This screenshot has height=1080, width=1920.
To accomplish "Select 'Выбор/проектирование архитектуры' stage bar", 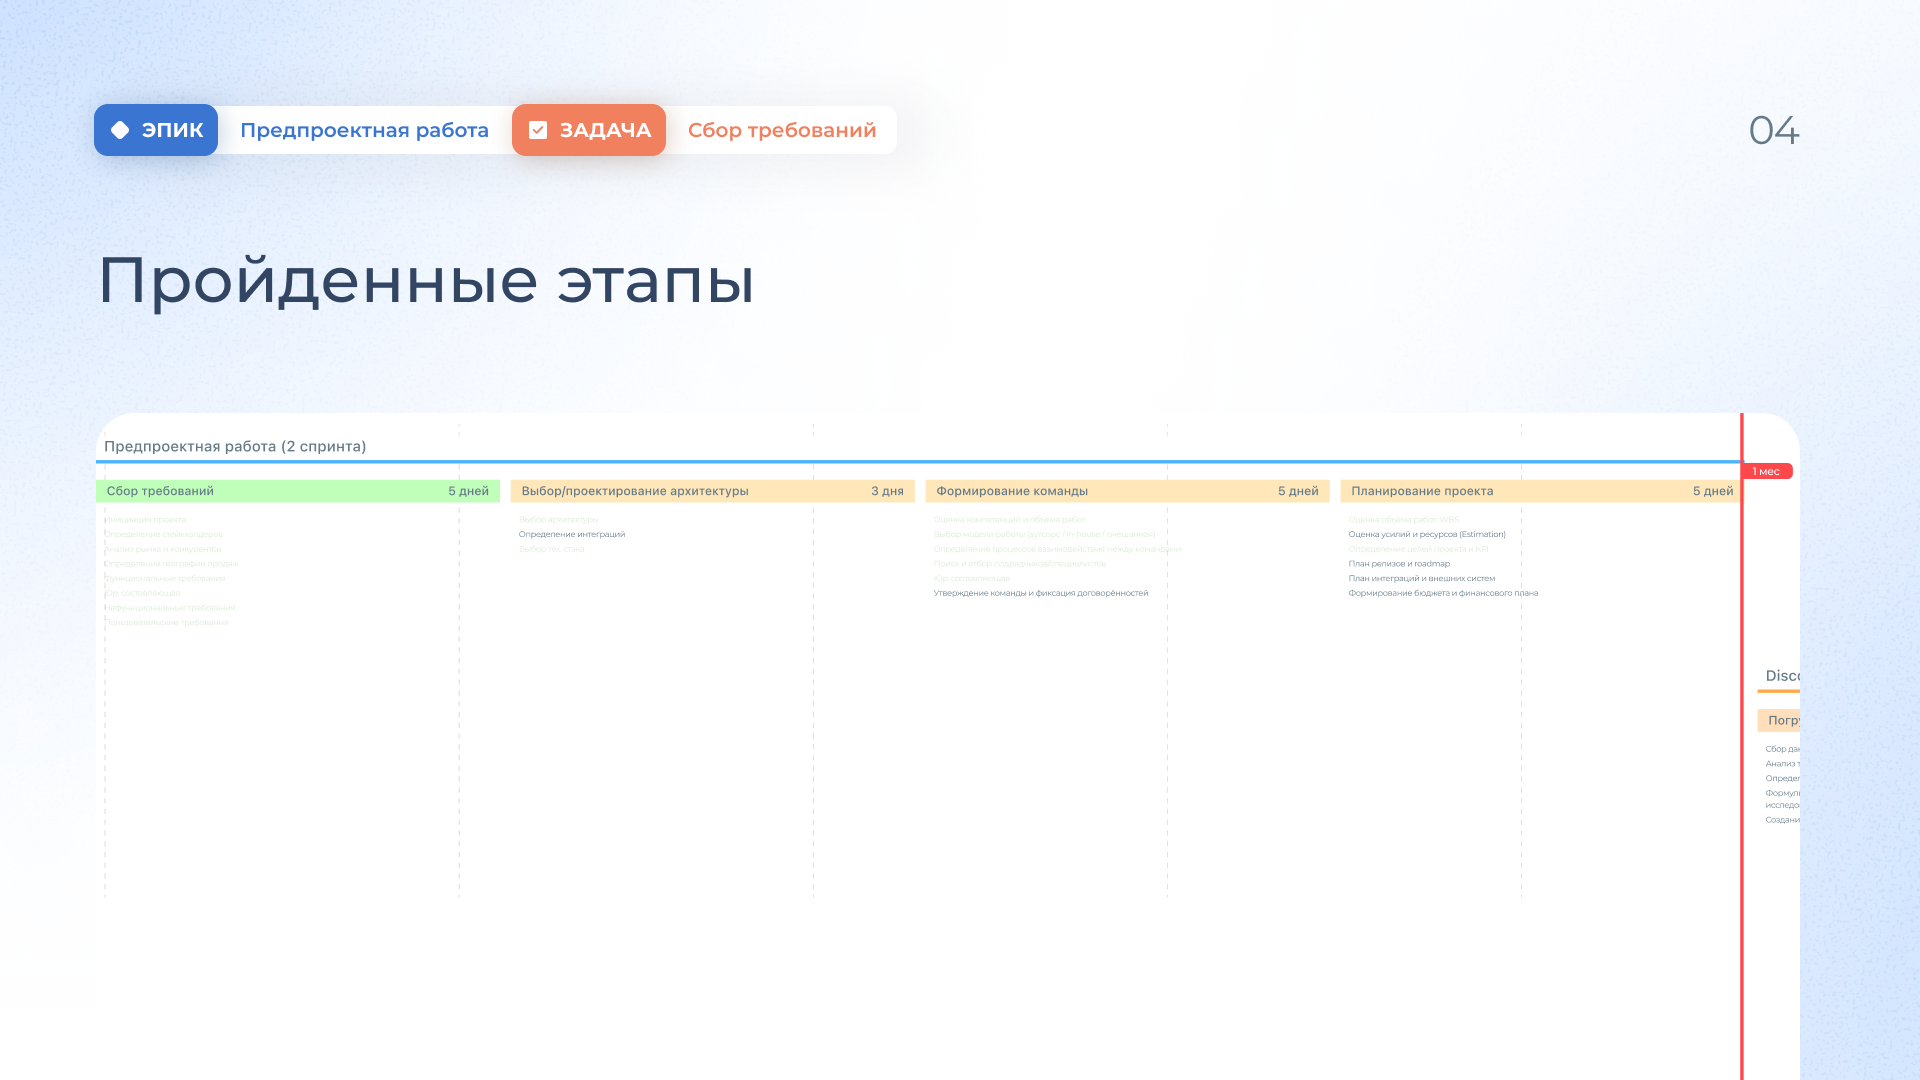I will pyautogui.click(x=713, y=491).
